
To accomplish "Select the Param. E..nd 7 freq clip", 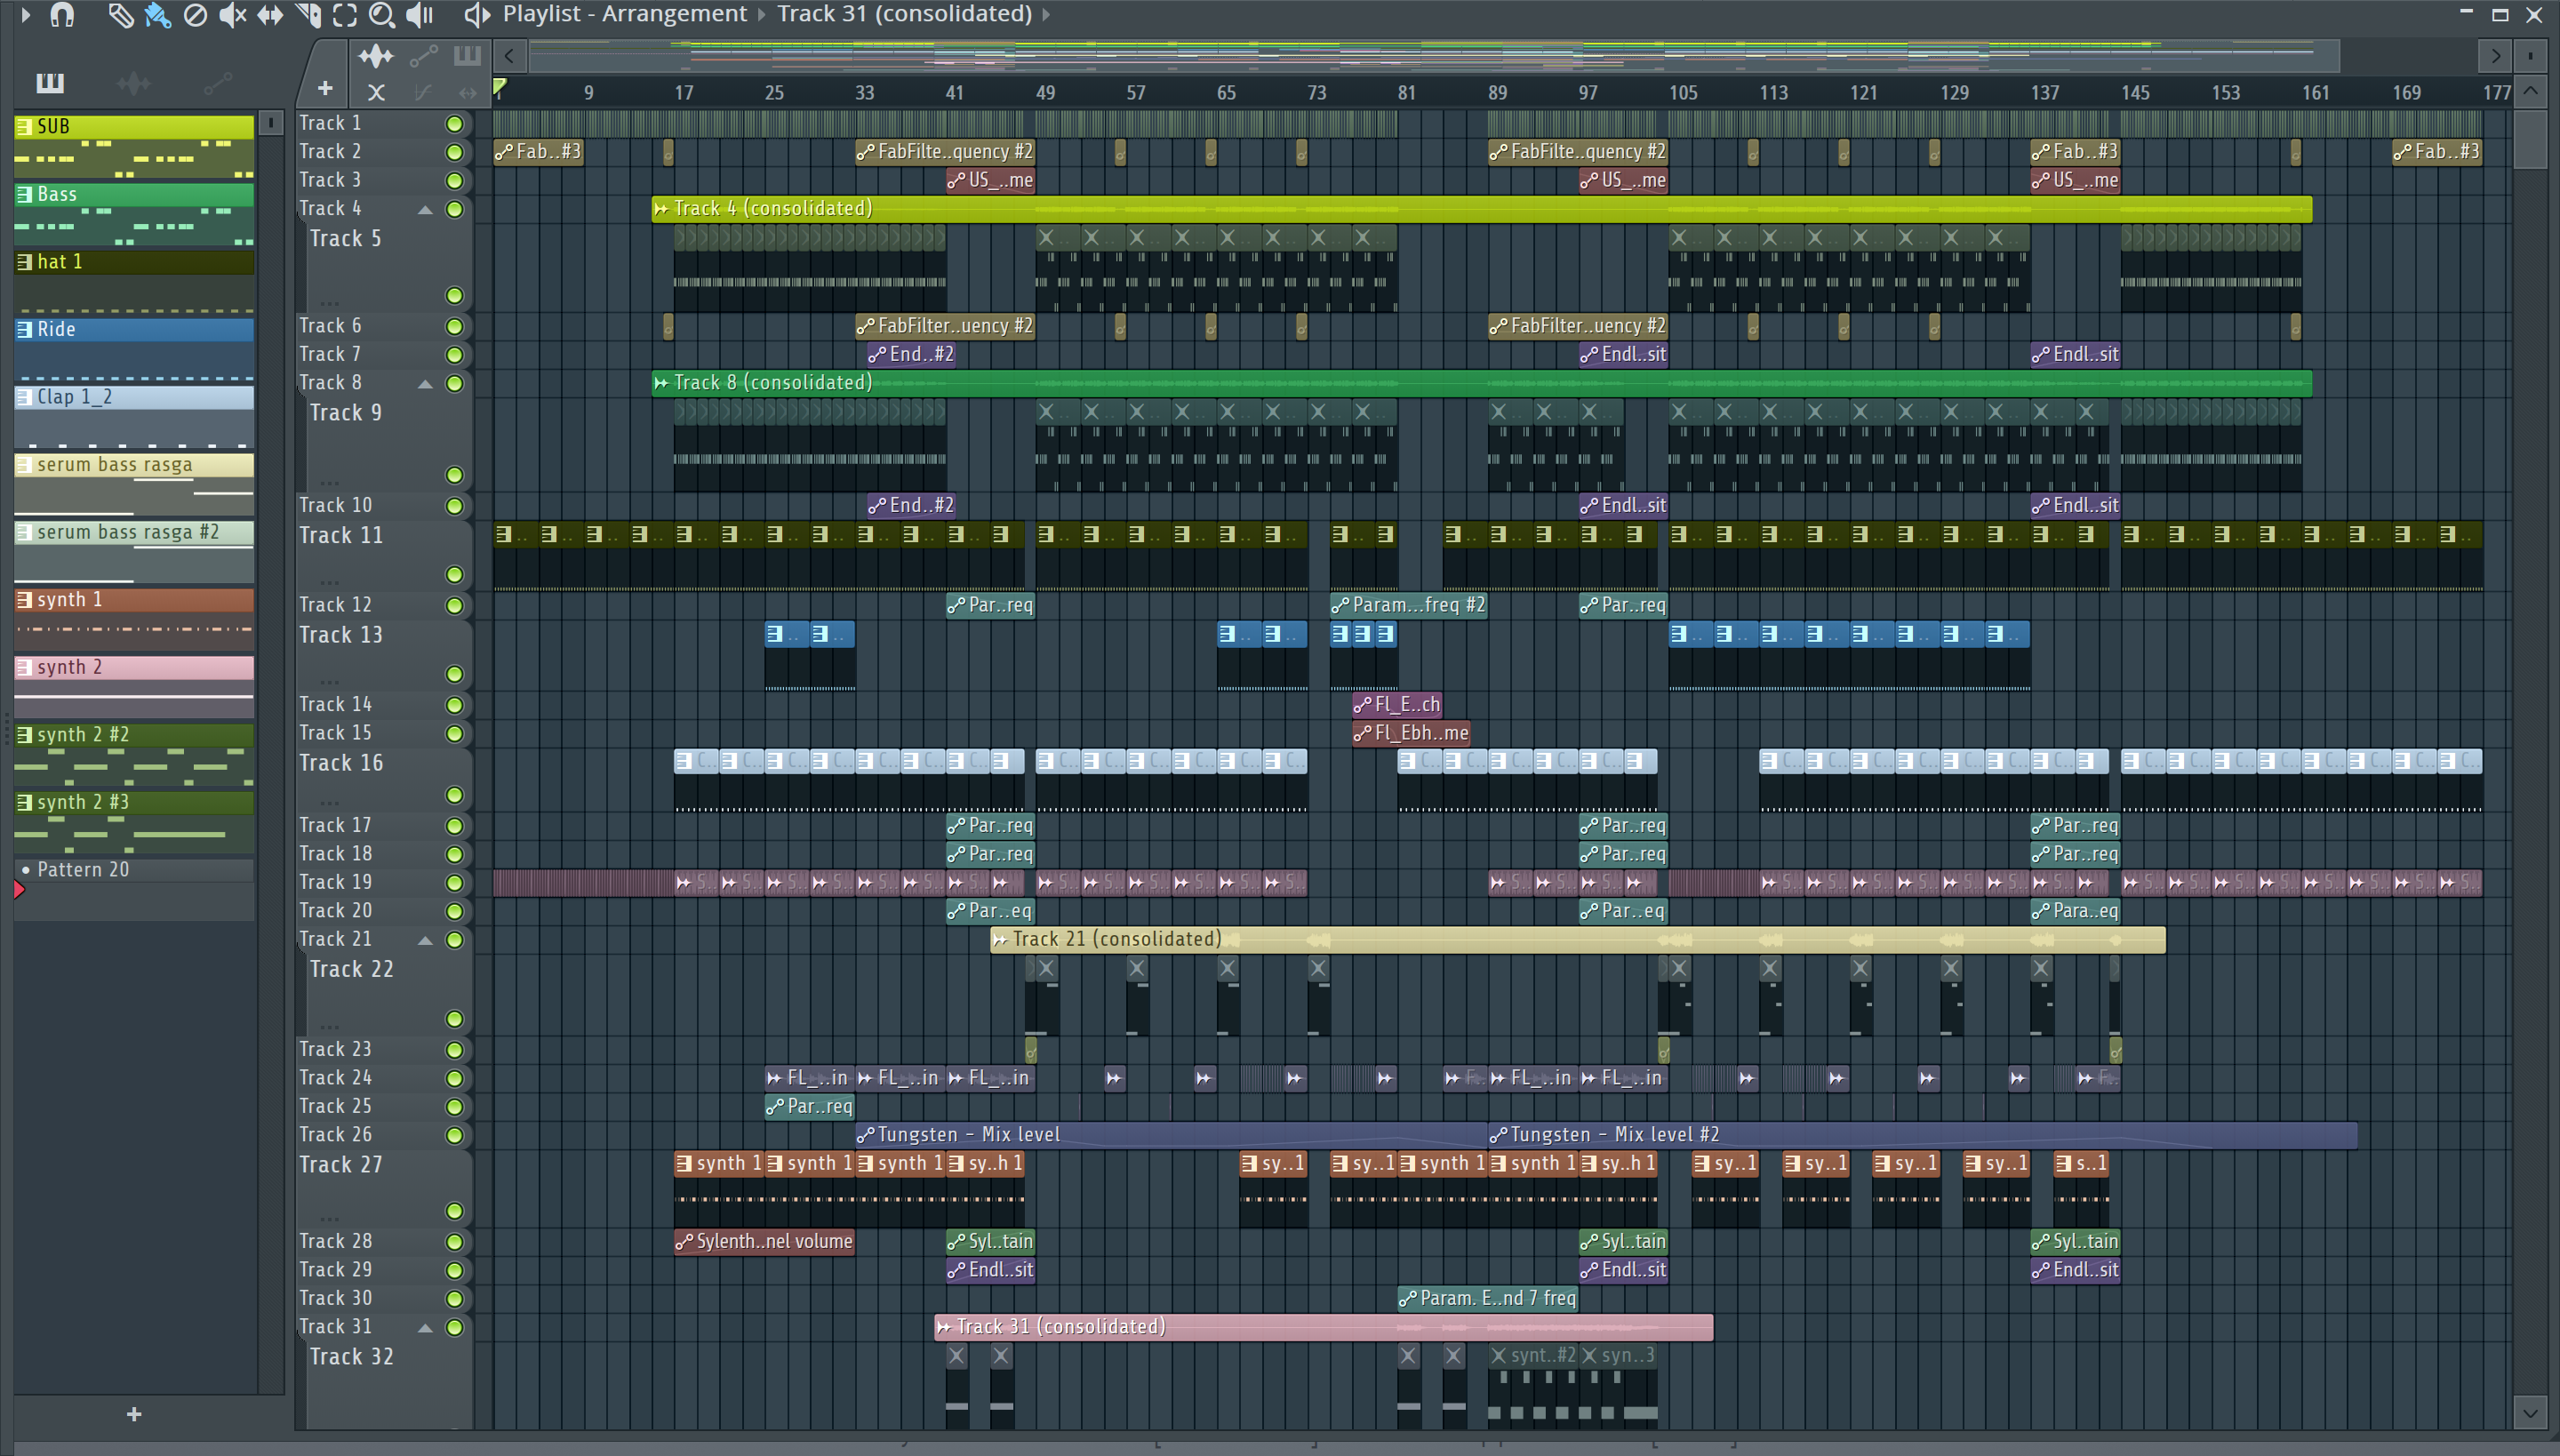I will pos(1487,1299).
